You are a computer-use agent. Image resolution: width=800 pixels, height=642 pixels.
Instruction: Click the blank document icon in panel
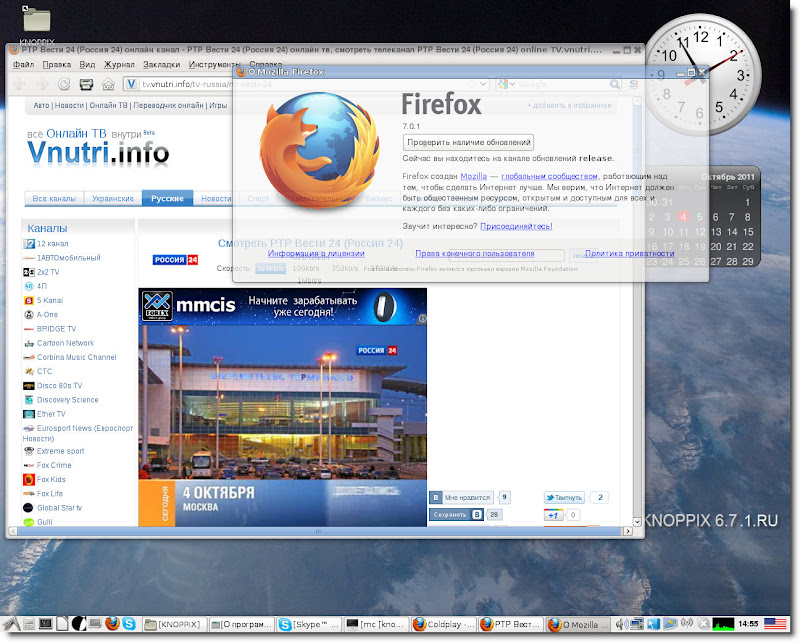62,624
